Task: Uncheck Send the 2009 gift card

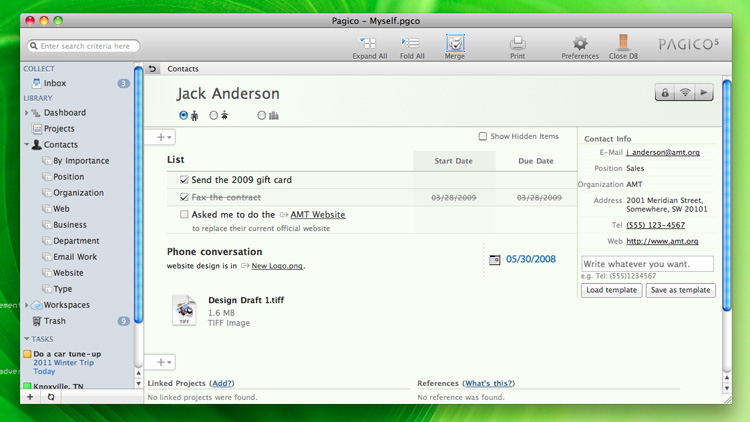Action: click(184, 180)
